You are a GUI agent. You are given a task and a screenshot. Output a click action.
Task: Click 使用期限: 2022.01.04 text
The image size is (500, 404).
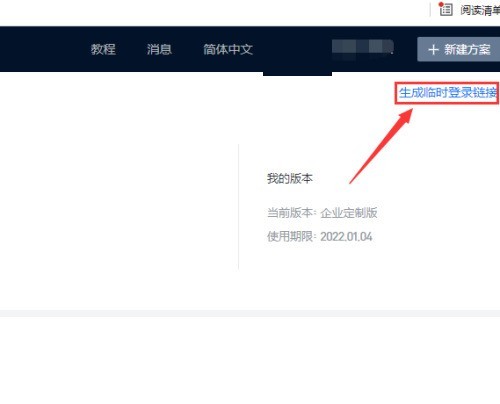[x=319, y=237]
